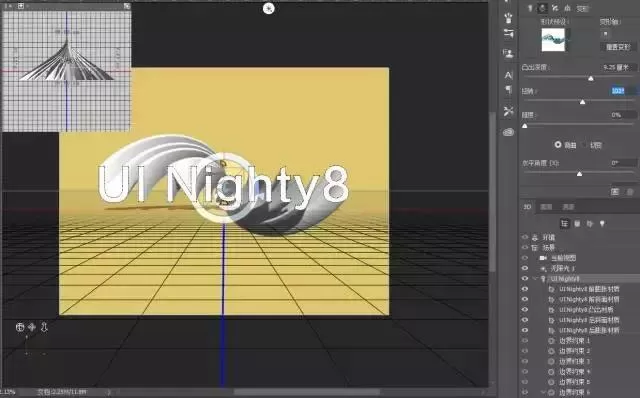Screen dimensions: 640x398
Task: Switch to the 通道 (Channels) tab
Action: [568, 207]
